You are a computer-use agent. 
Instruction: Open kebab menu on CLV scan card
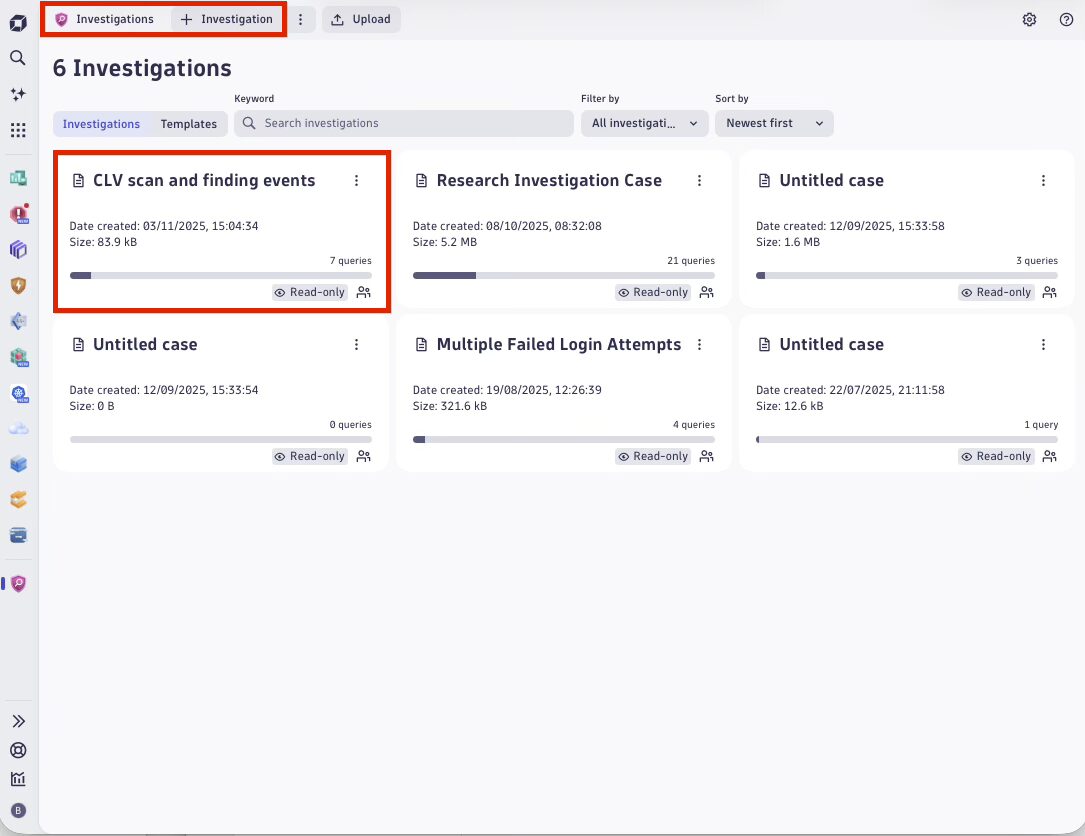click(x=357, y=180)
